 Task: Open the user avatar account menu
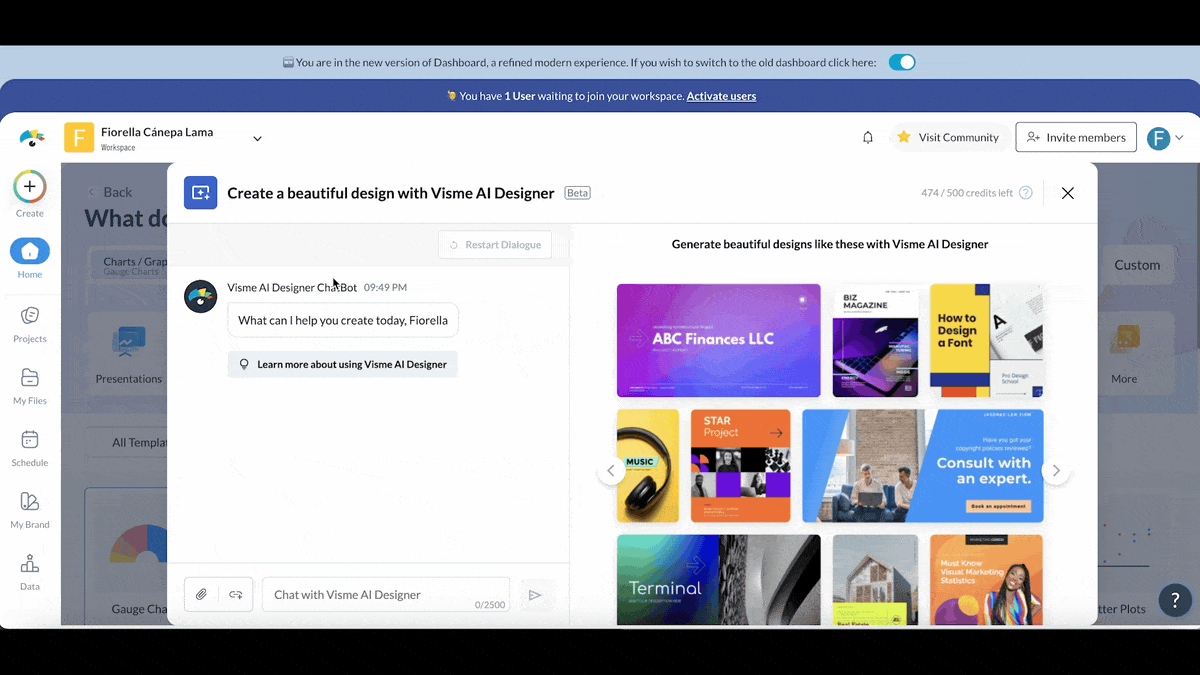(1165, 138)
